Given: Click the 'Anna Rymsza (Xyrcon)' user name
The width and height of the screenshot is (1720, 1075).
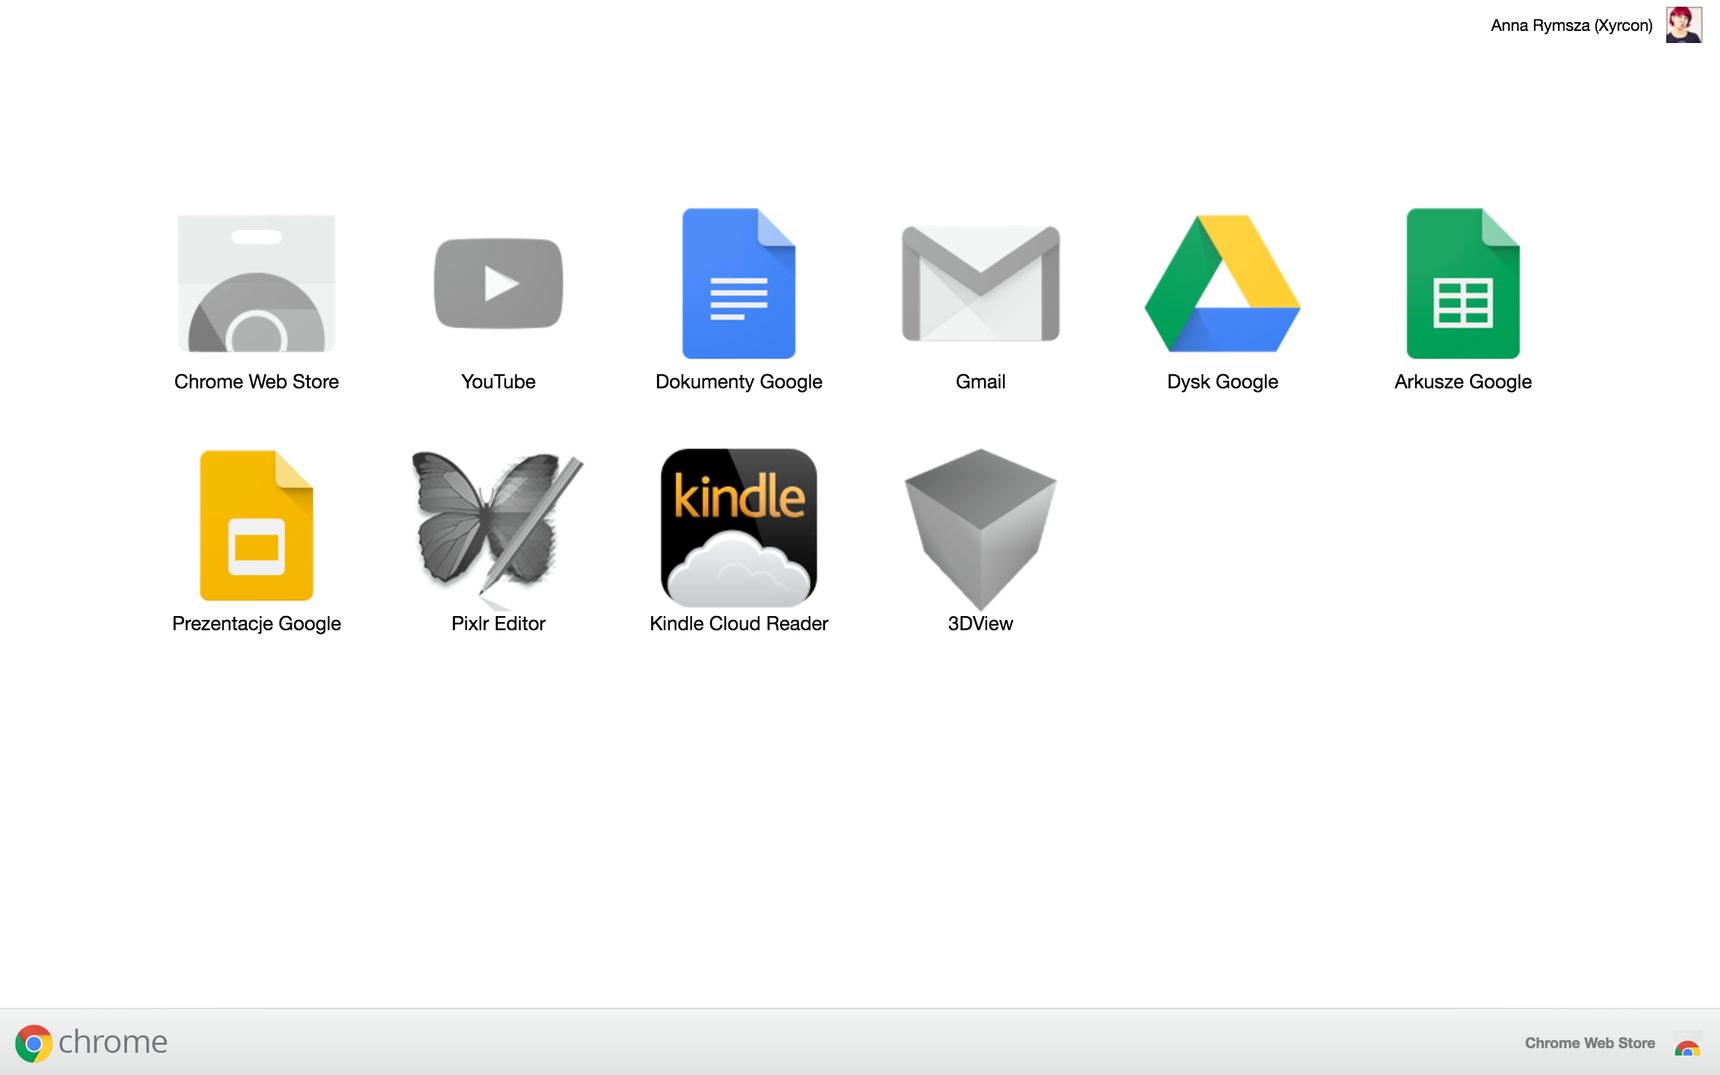Looking at the screenshot, I should (1571, 25).
